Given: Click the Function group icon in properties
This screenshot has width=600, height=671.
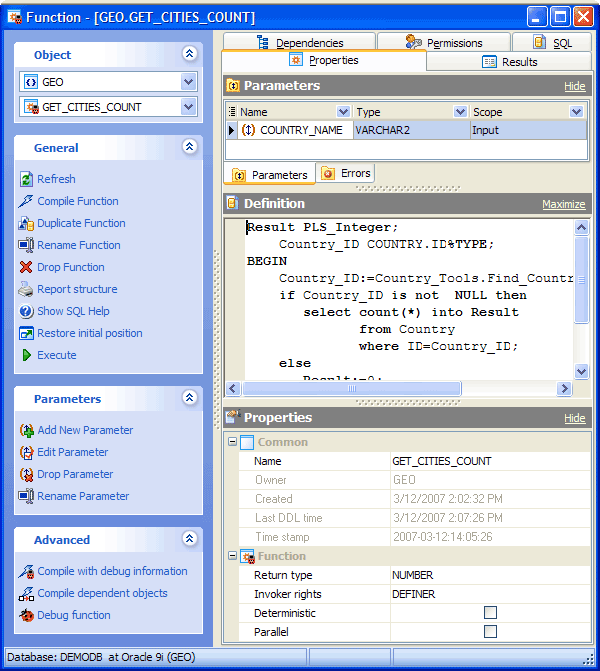Looking at the screenshot, I should [247, 556].
